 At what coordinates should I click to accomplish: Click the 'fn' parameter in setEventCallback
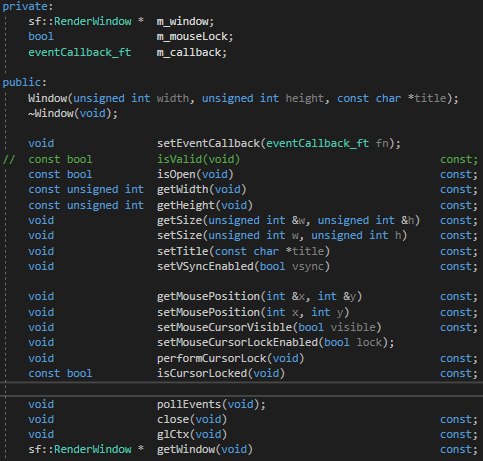pos(382,143)
